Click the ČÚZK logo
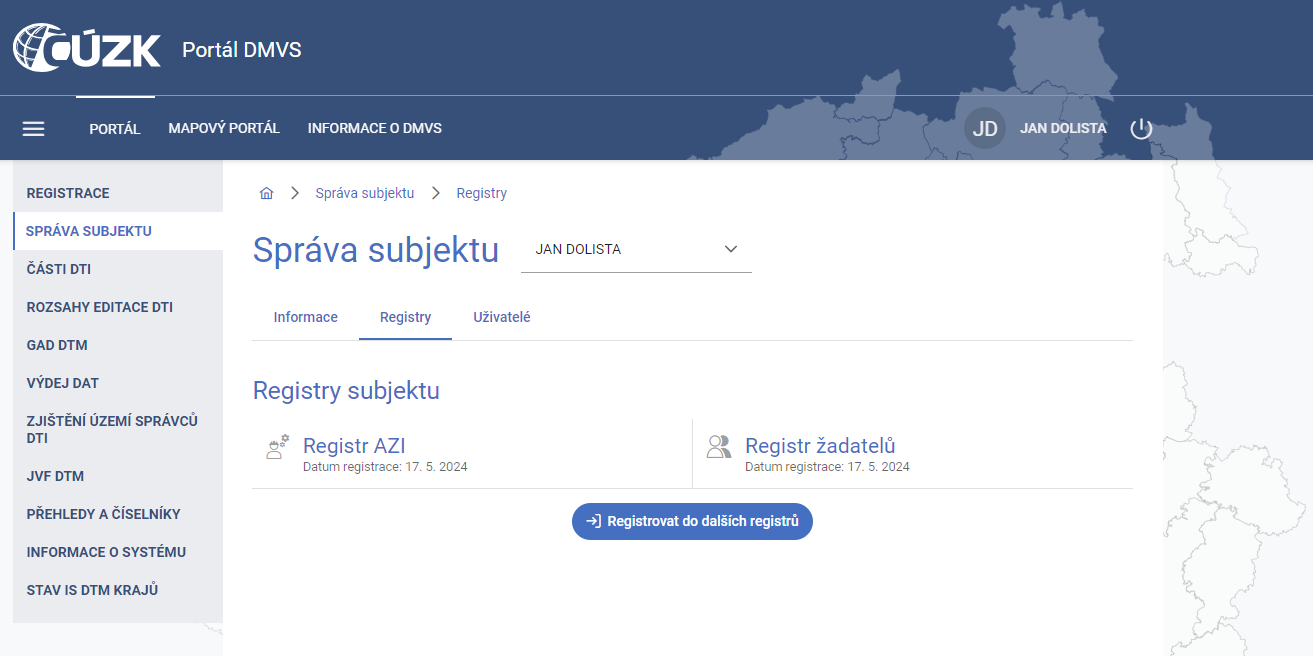The height and width of the screenshot is (656, 1313). click(x=87, y=48)
